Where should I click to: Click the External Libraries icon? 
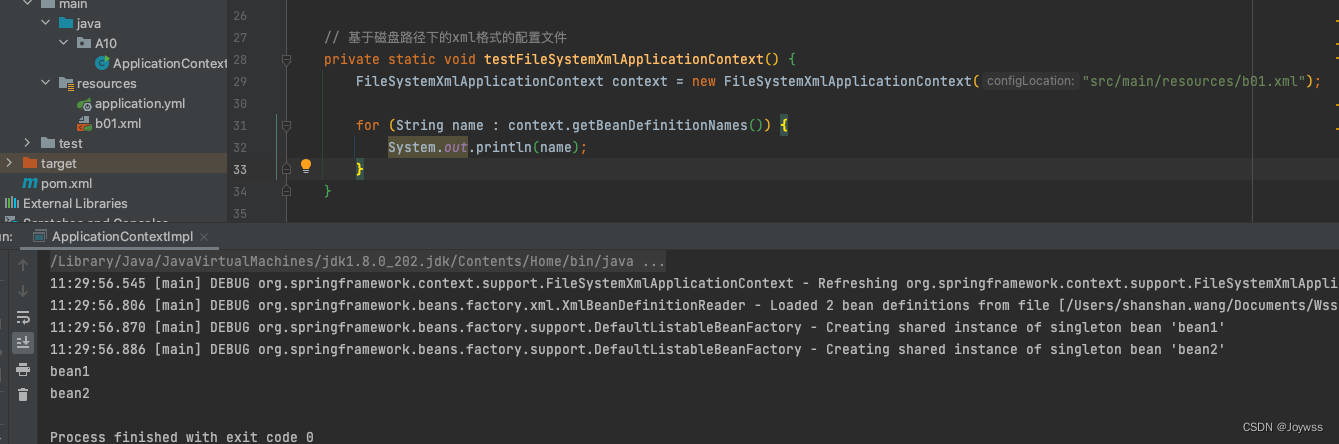[12, 203]
